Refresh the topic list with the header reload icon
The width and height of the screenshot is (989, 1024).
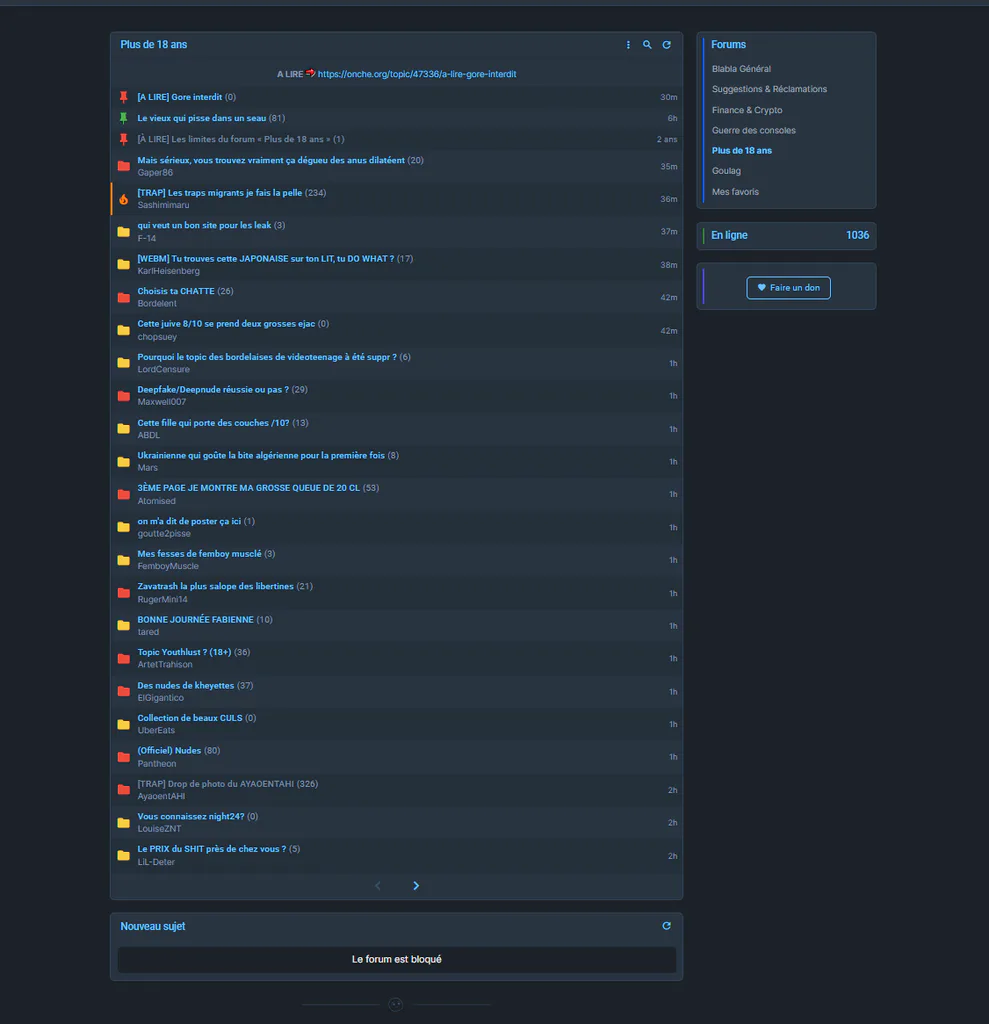(x=666, y=45)
